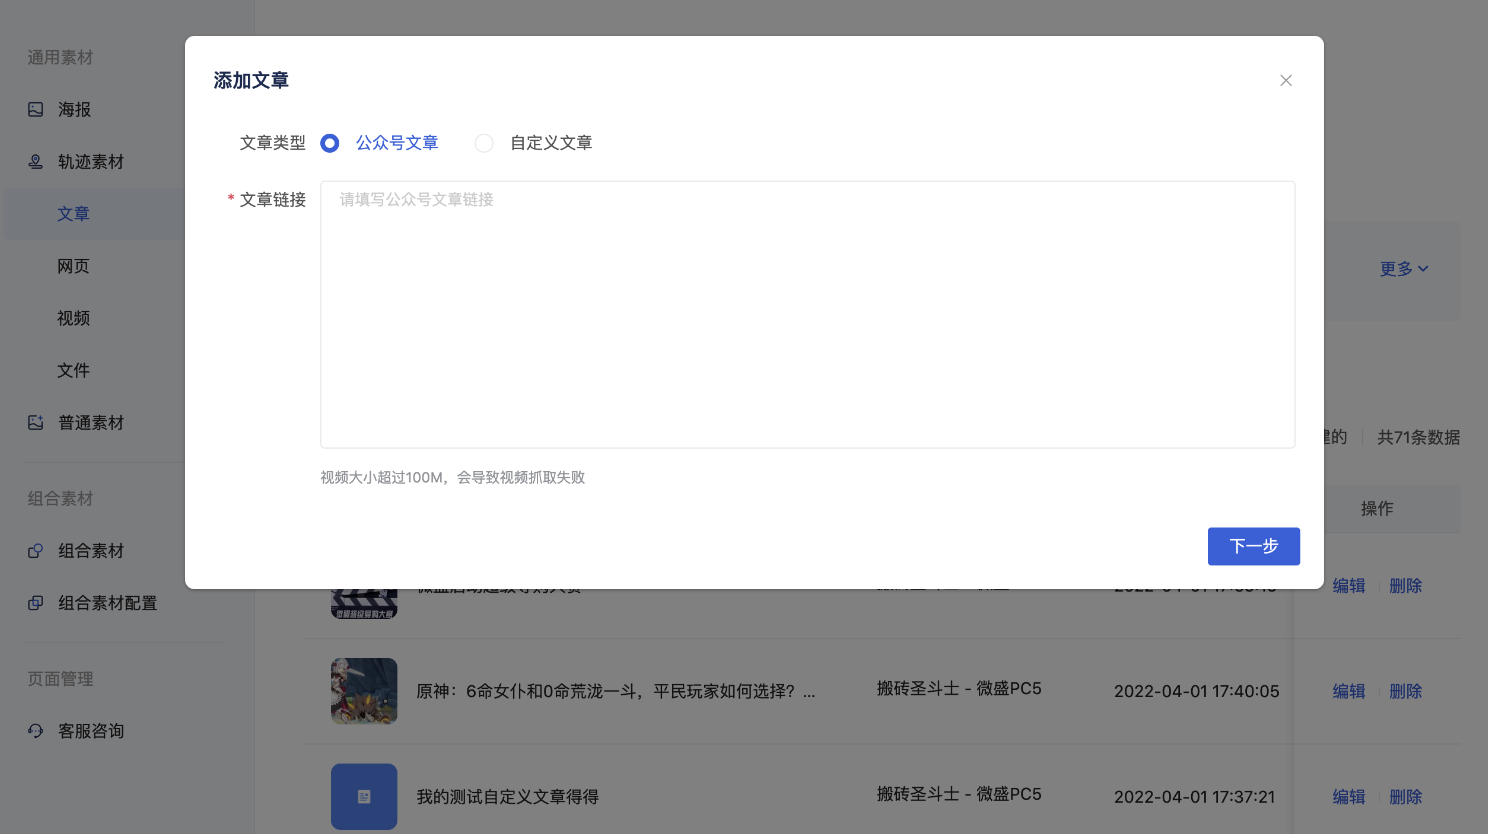Open 组合素材 menu item

pos(92,550)
